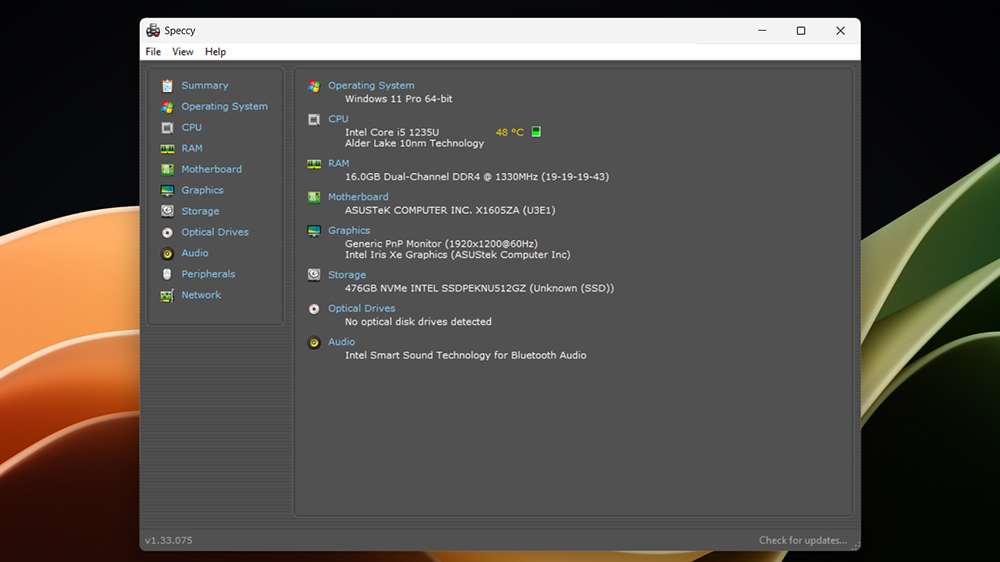Click the Storage icon in summary panel
This screenshot has height=562, width=1000.
(x=314, y=275)
